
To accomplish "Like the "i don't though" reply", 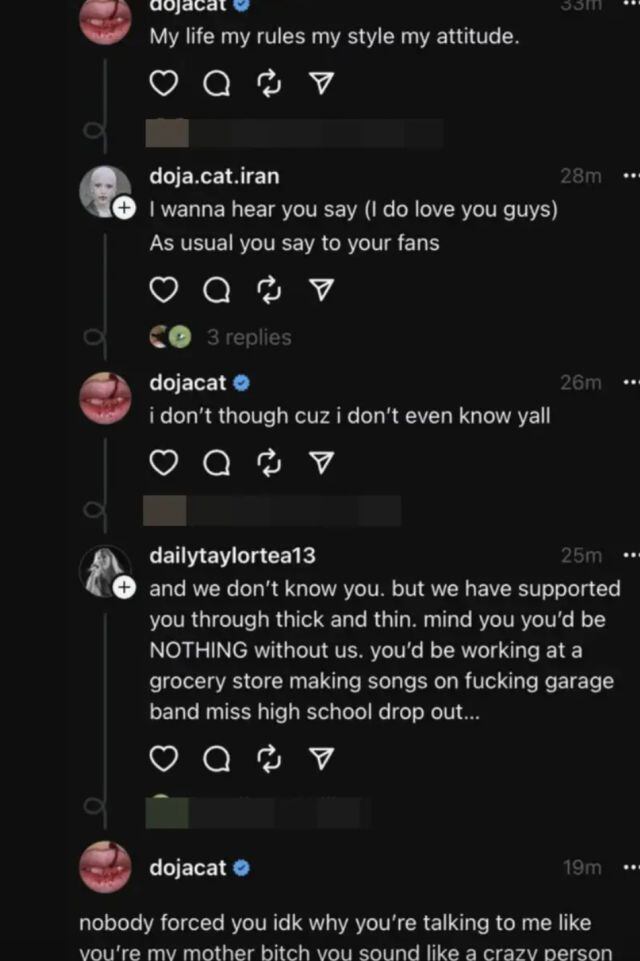I will pyautogui.click(x=163, y=463).
